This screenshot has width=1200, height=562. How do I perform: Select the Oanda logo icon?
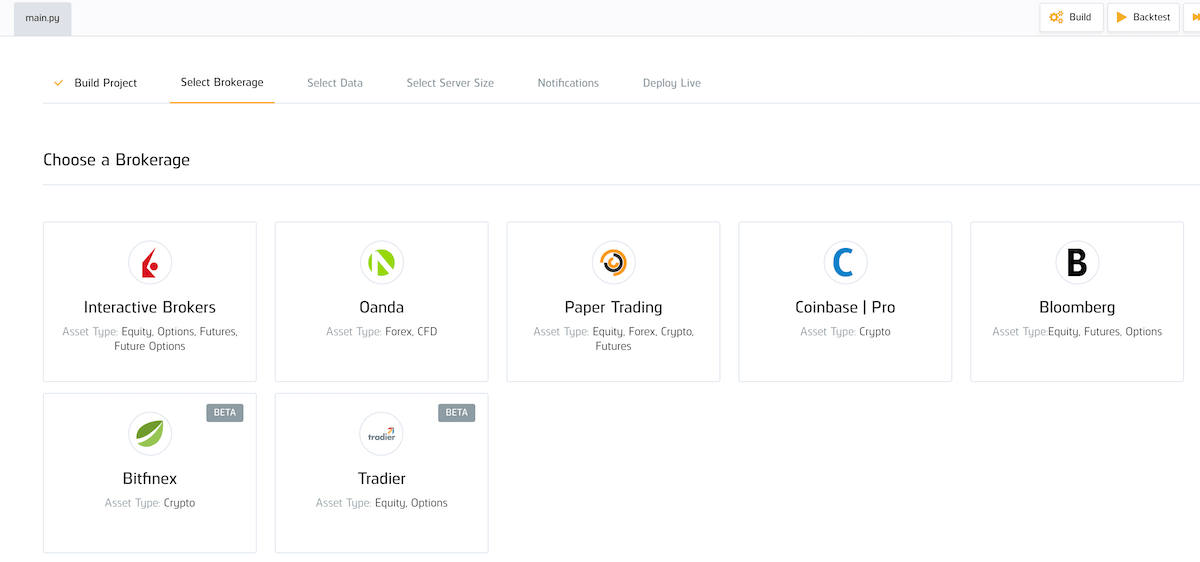(381, 263)
